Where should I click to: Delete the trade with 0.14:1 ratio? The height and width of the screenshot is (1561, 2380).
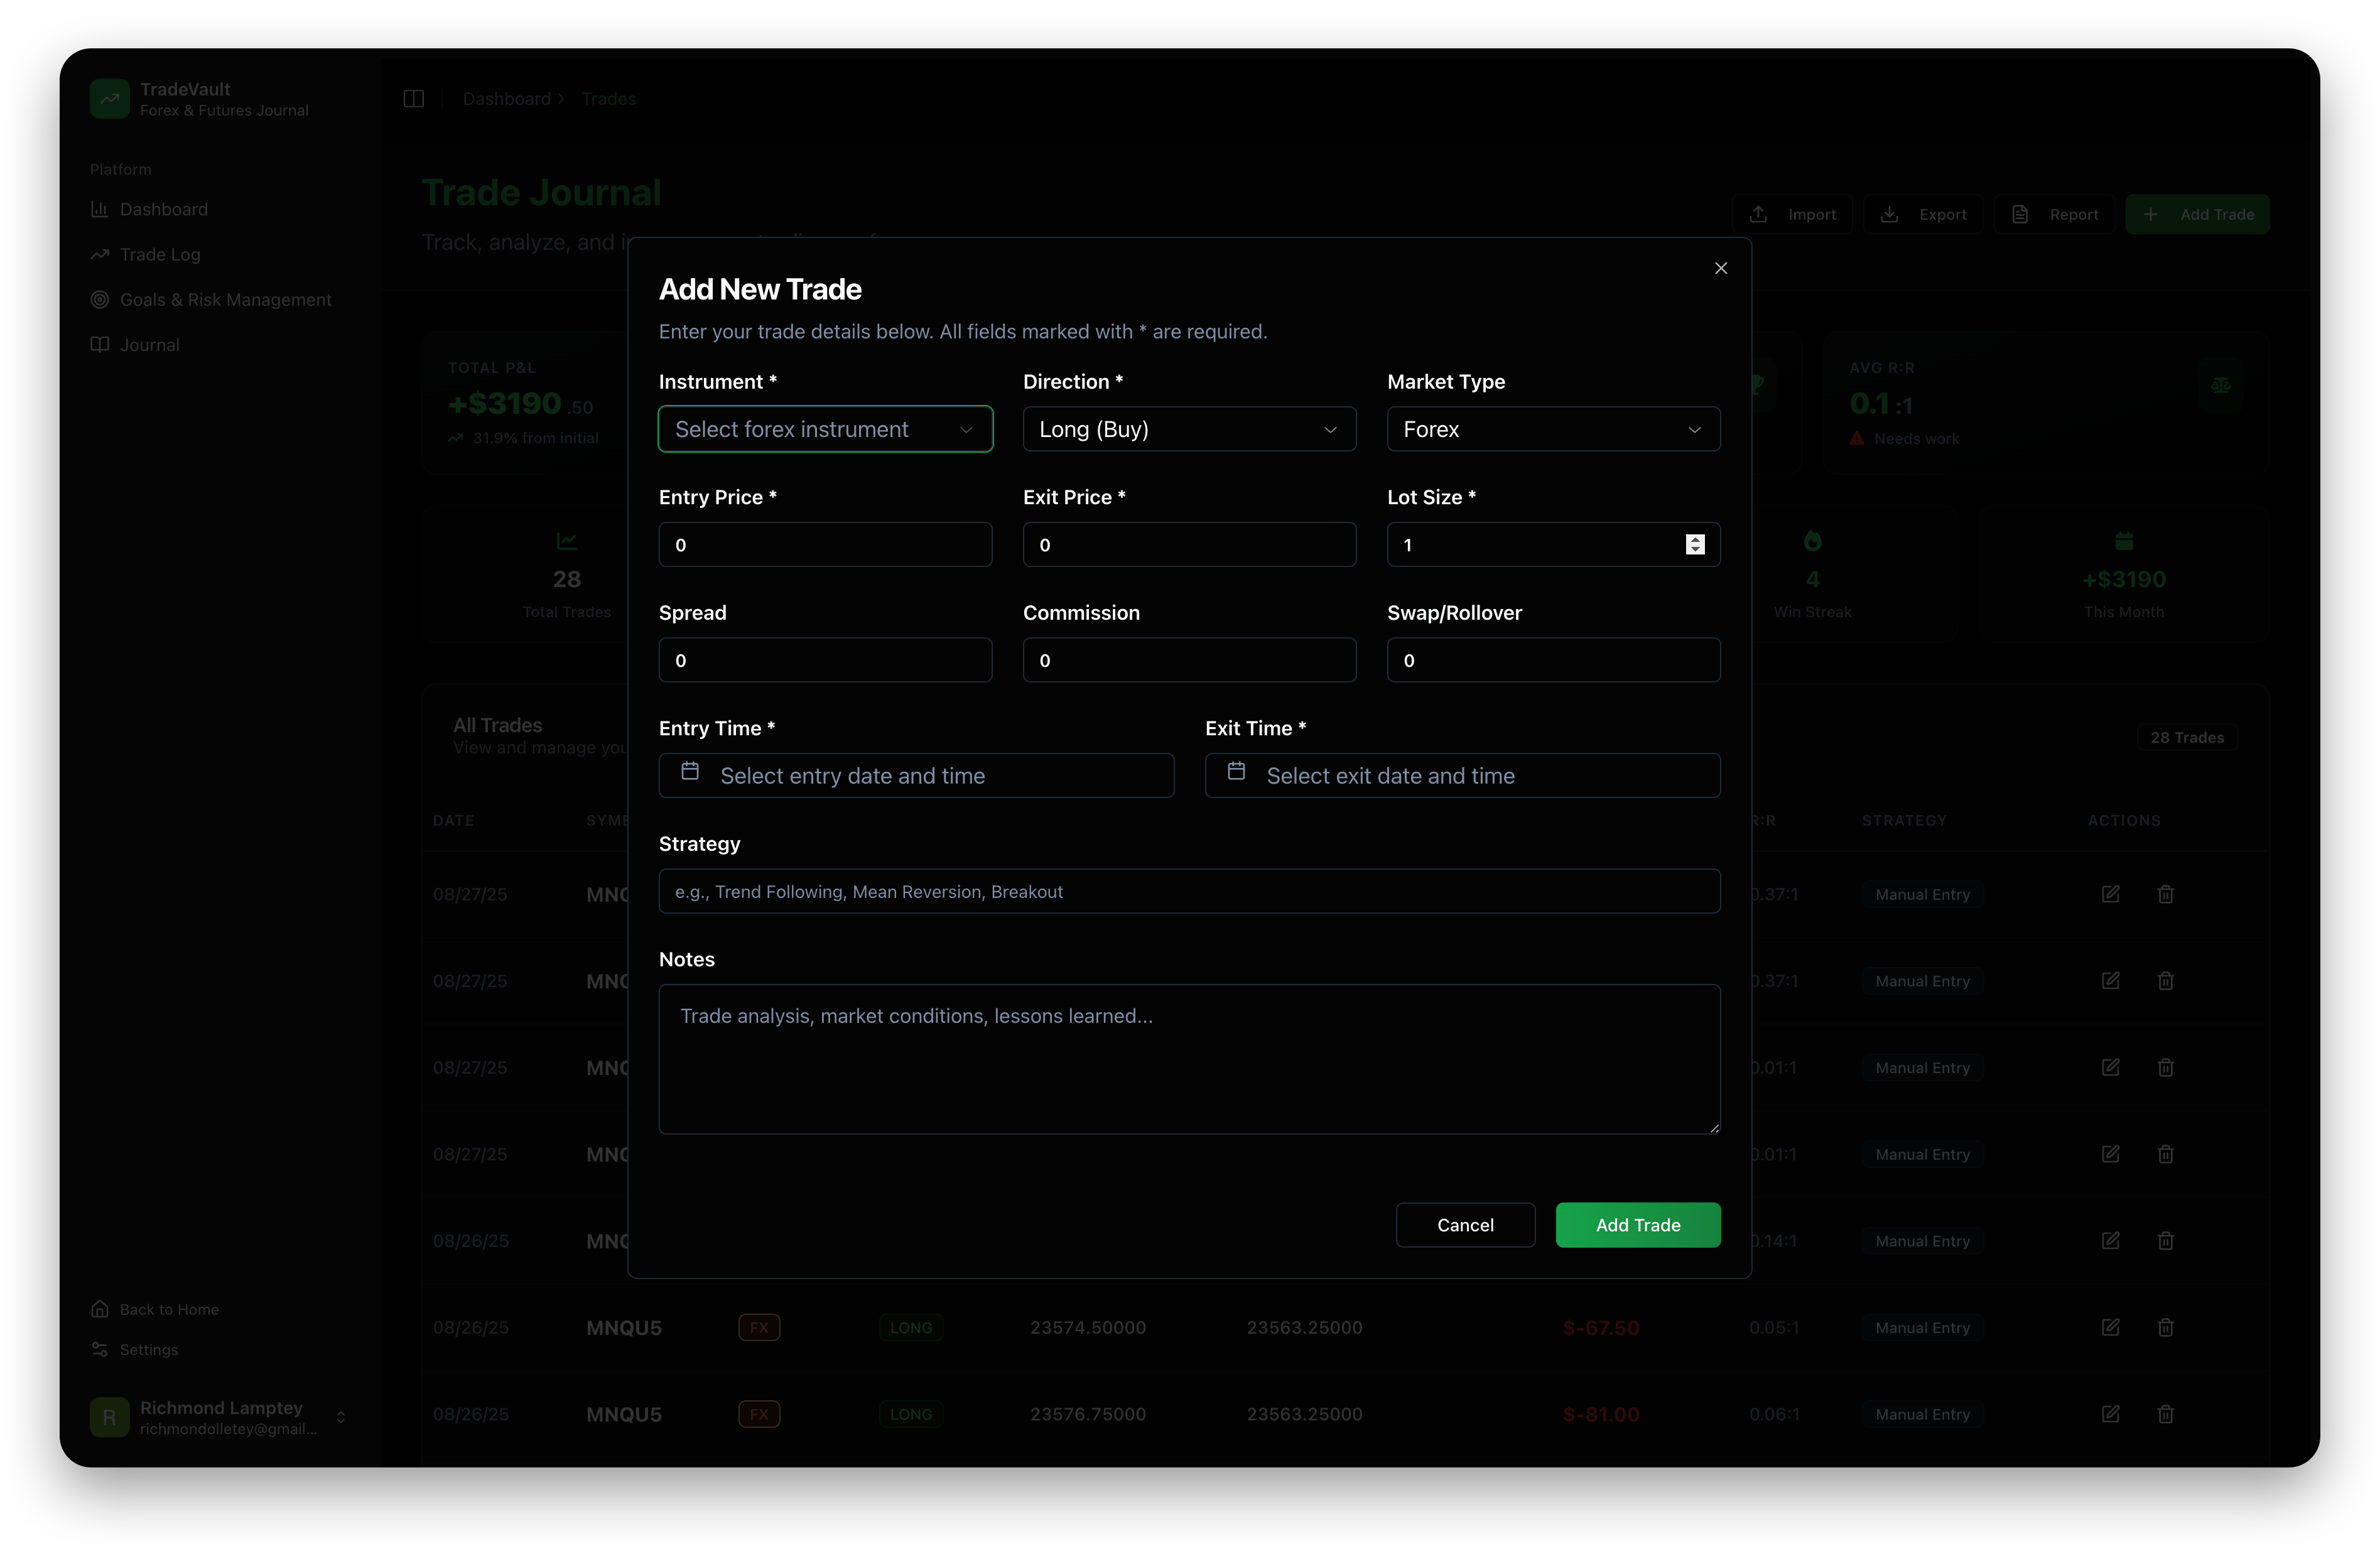(2165, 1240)
